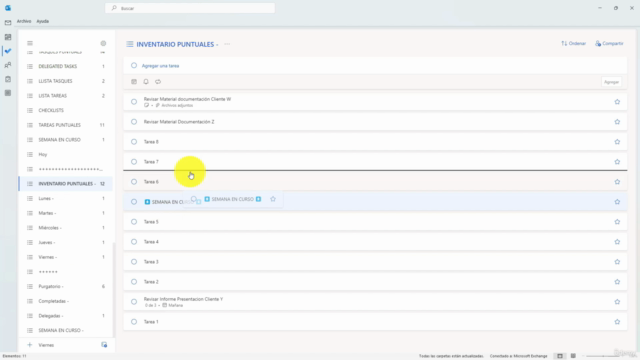Viewport: 640px width, 360px height.
Task: Star the Tarea 7 task
Action: [617, 162]
